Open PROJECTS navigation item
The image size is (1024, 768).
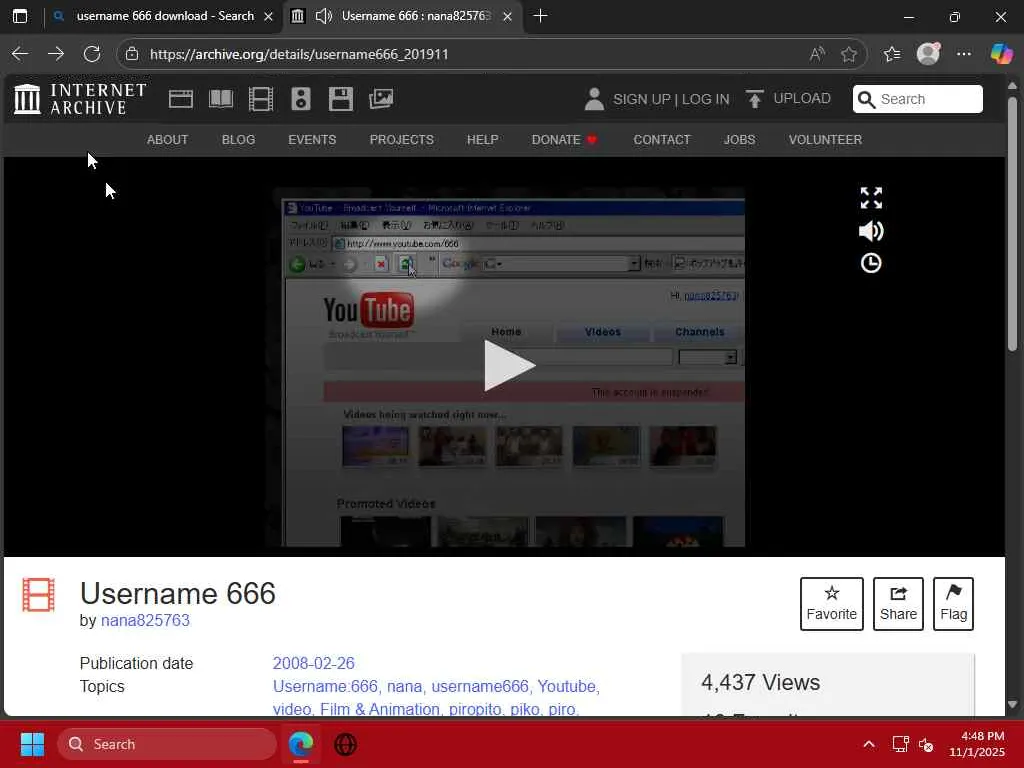click(x=402, y=140)
